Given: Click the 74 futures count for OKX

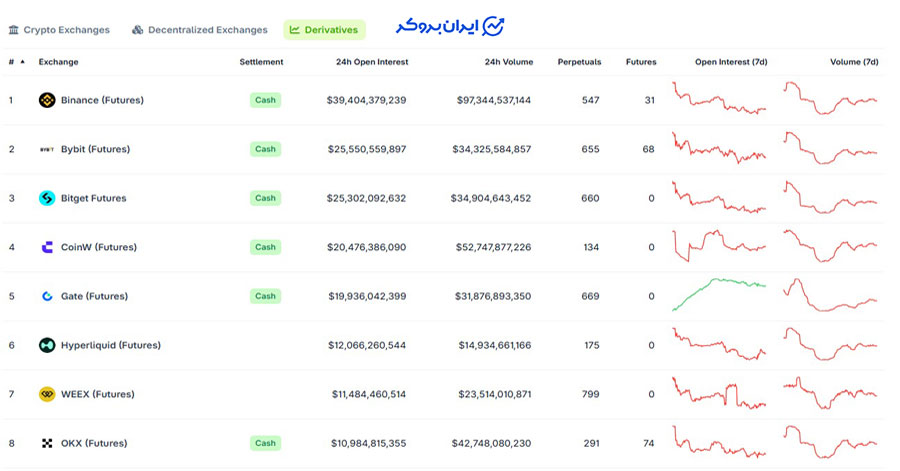Looking at the screenshot, I should [x=649, y=443].
